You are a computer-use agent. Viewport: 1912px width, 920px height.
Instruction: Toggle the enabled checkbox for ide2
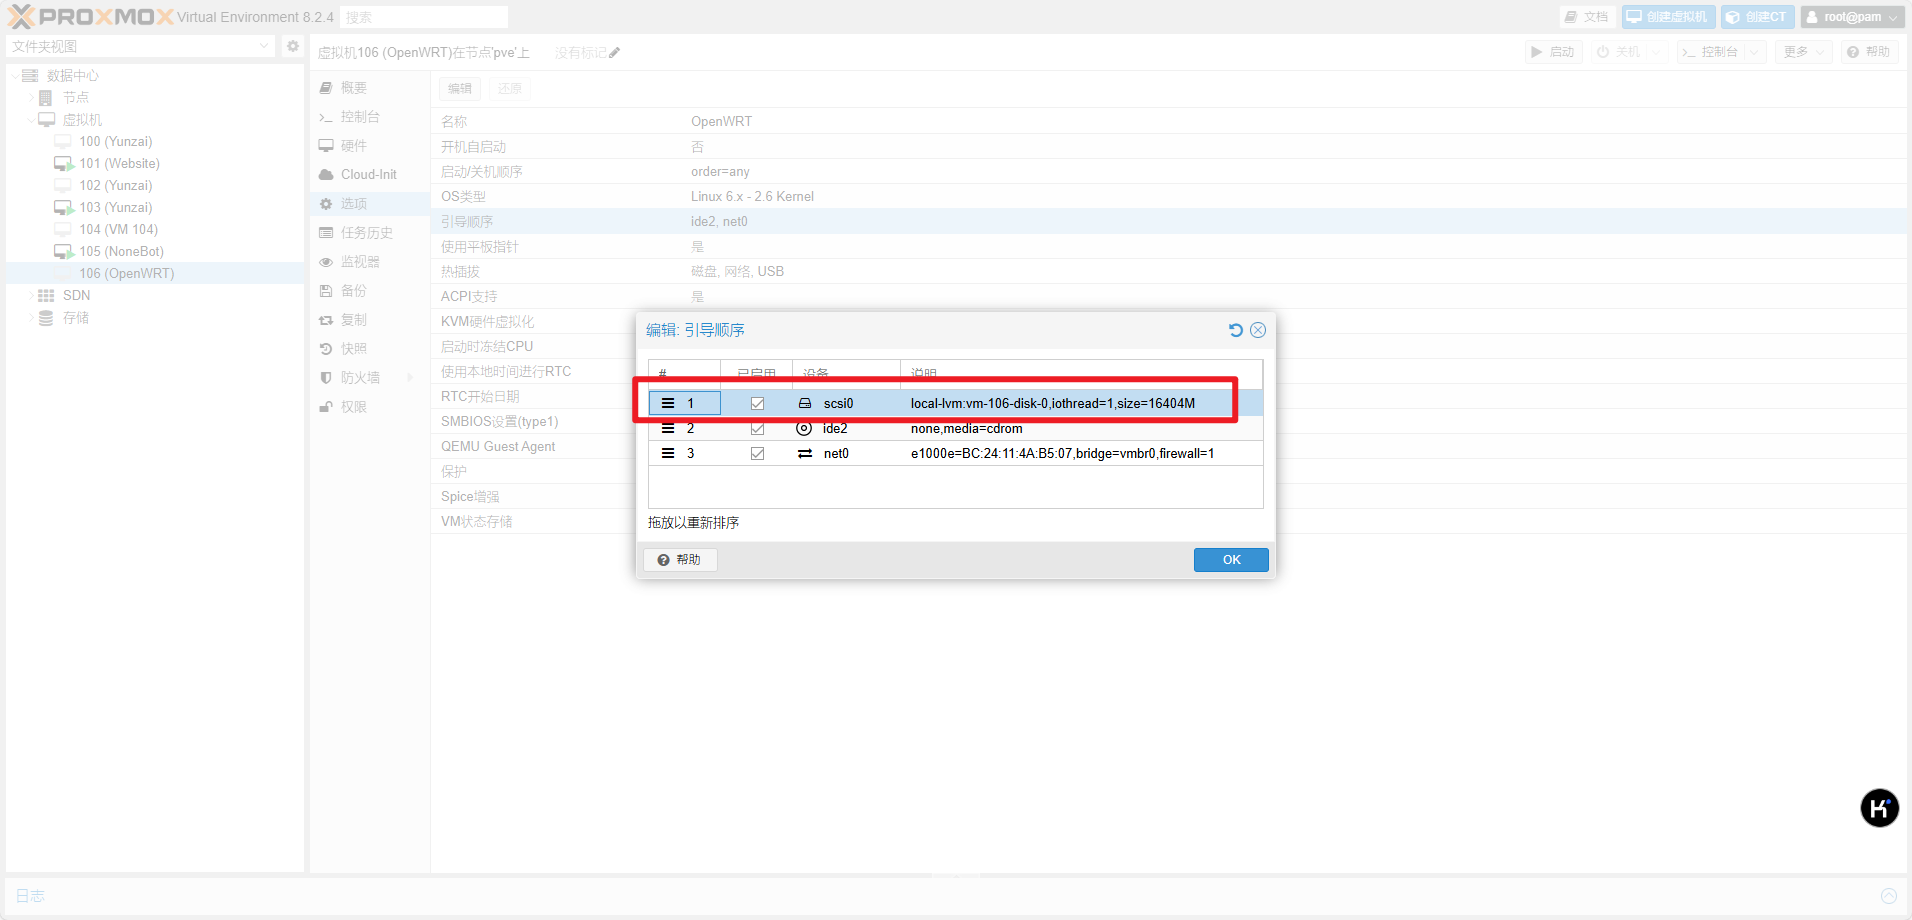click(757, 428)
